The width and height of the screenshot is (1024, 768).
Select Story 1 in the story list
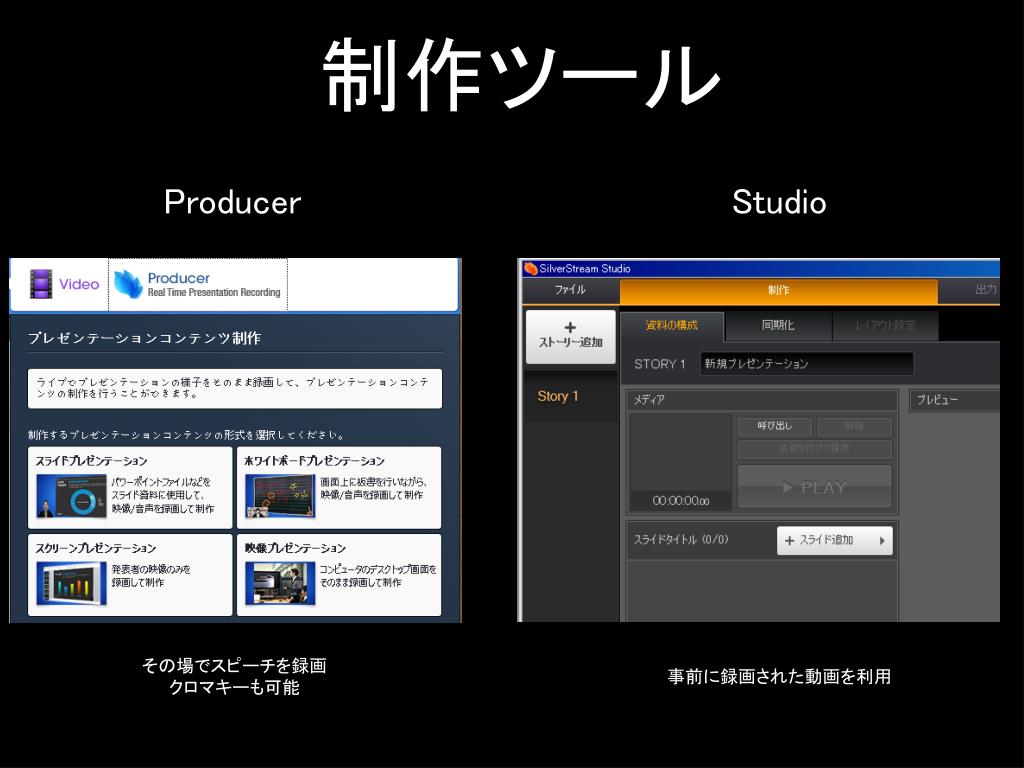558,396
